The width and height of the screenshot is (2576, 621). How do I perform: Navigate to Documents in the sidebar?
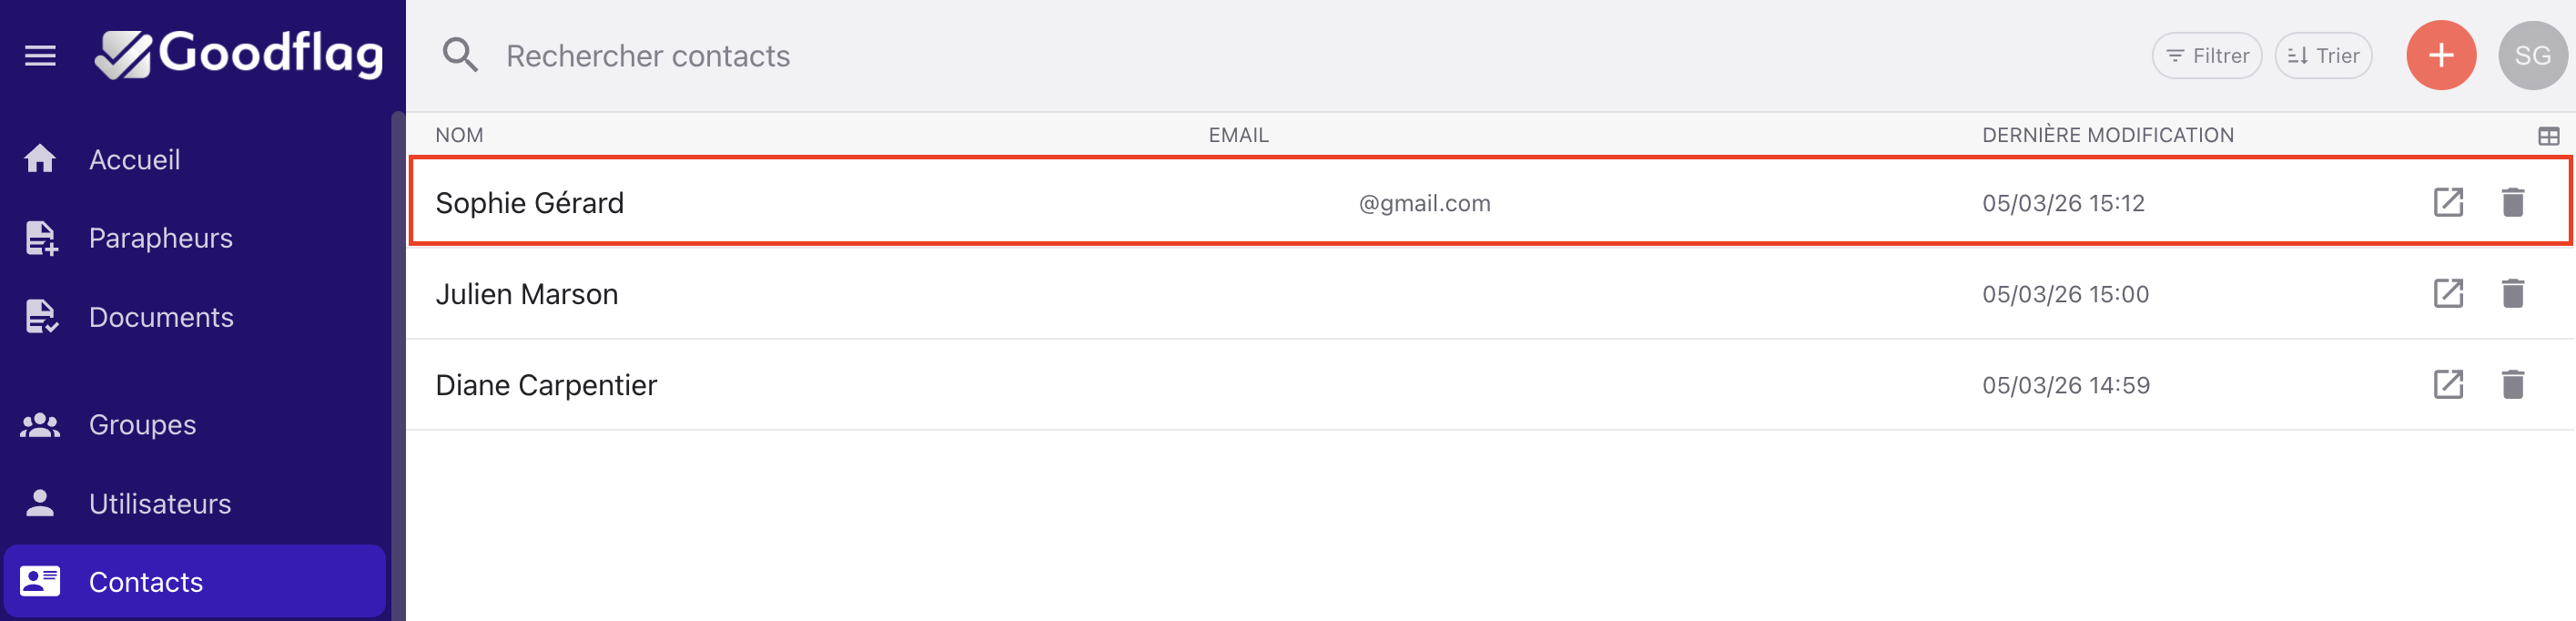coord(160,317)
